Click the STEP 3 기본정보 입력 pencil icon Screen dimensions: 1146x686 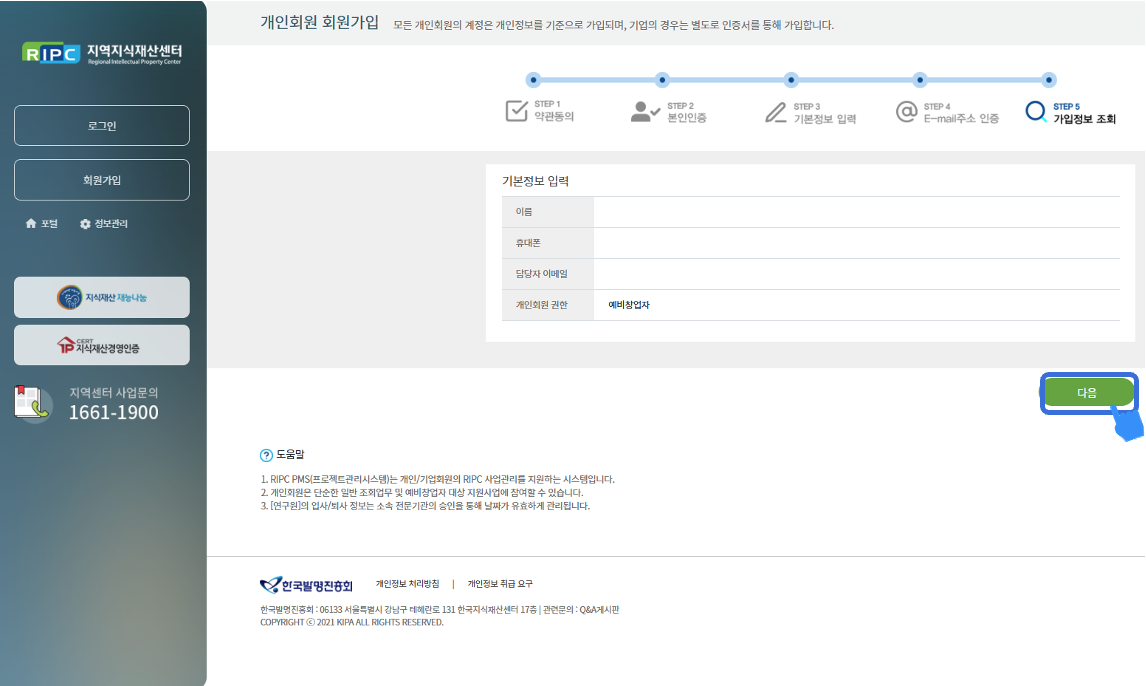pos(776,111)
